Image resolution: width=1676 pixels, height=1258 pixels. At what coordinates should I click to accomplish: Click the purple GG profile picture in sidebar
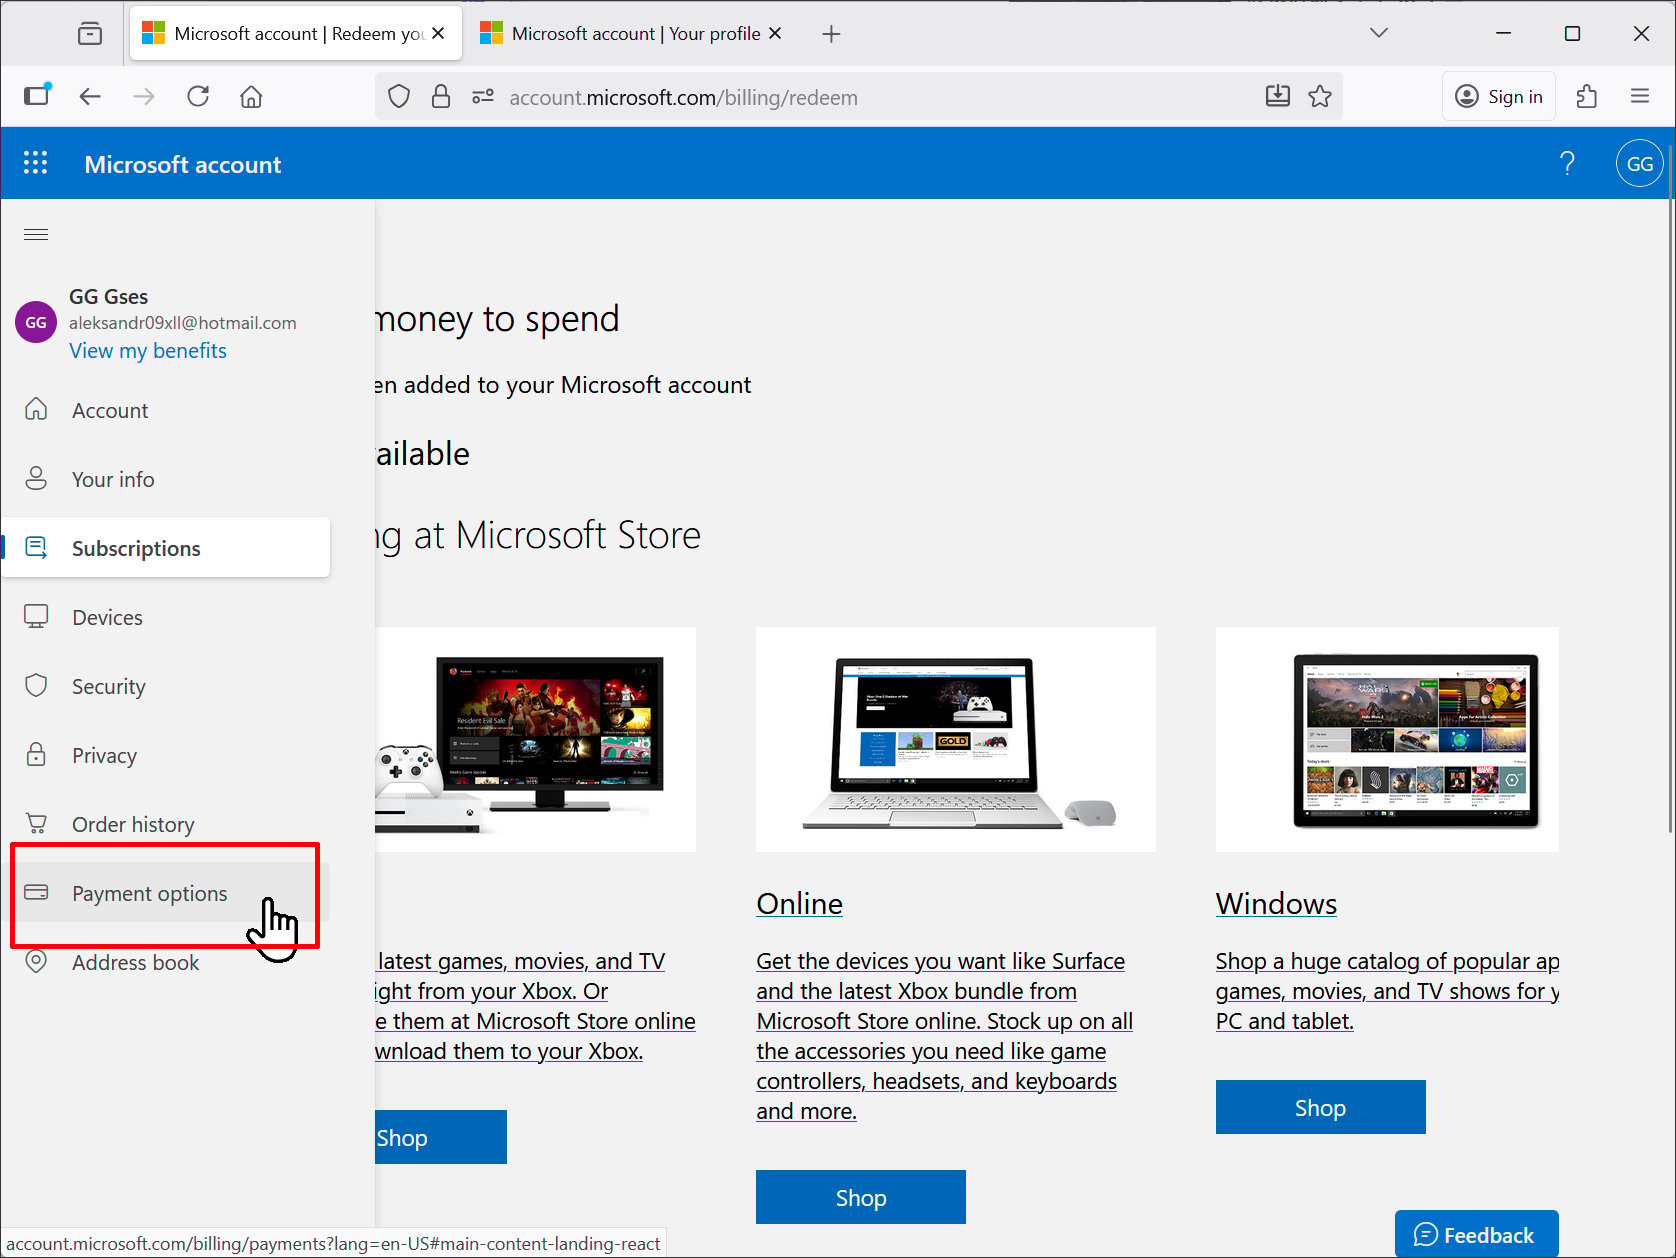[36, 322]
